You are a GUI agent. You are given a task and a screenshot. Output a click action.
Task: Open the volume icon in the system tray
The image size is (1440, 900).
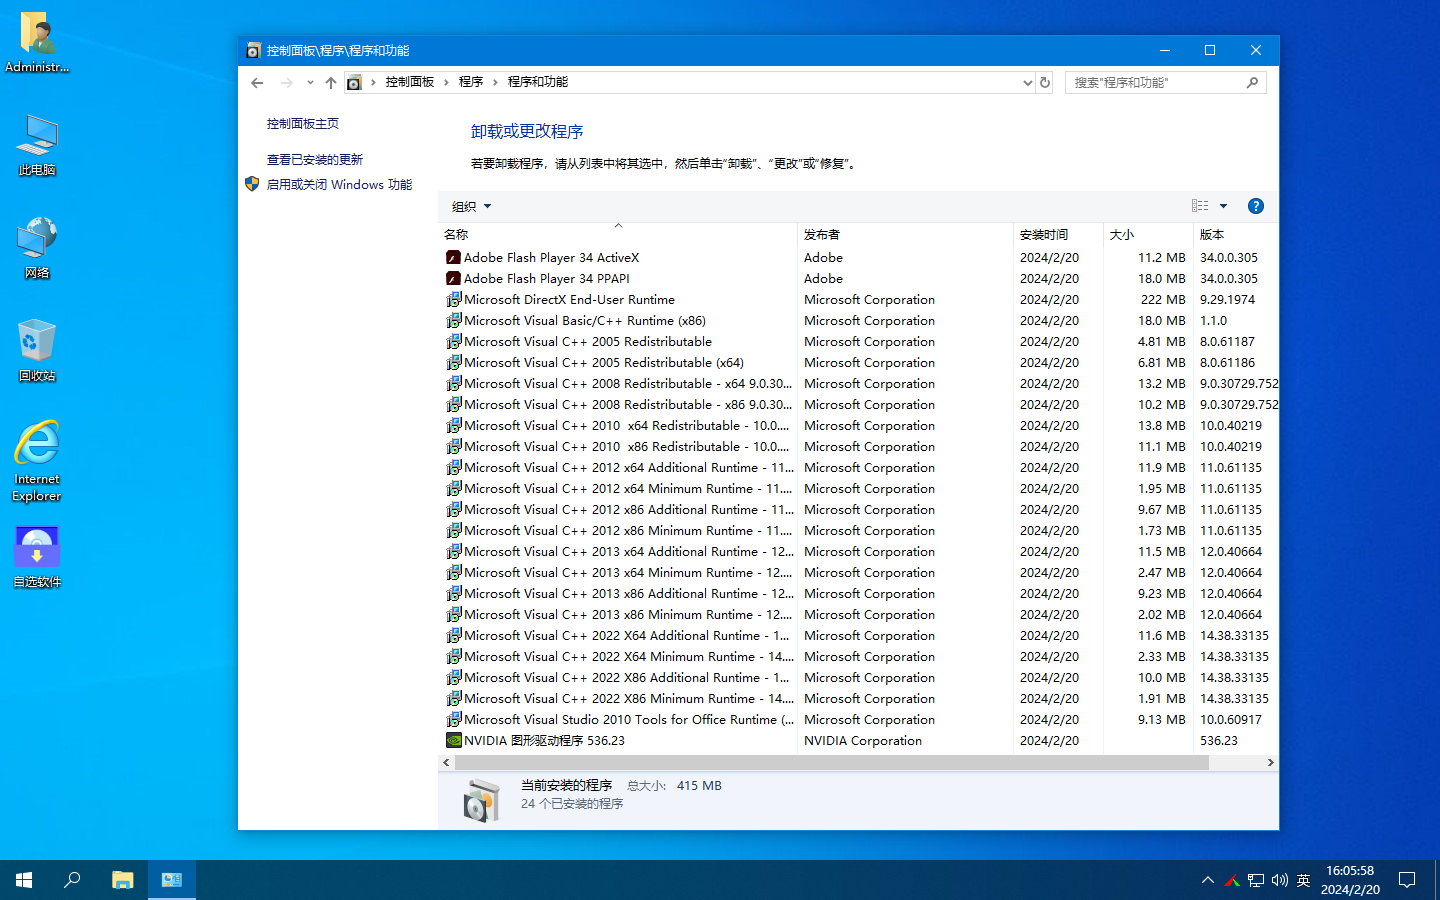[1279, 880]
